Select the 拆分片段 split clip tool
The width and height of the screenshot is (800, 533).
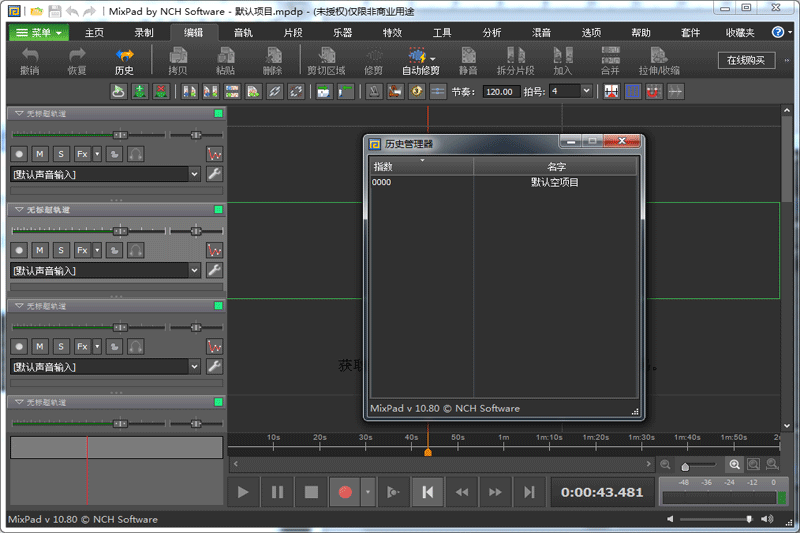coord(515,61)
